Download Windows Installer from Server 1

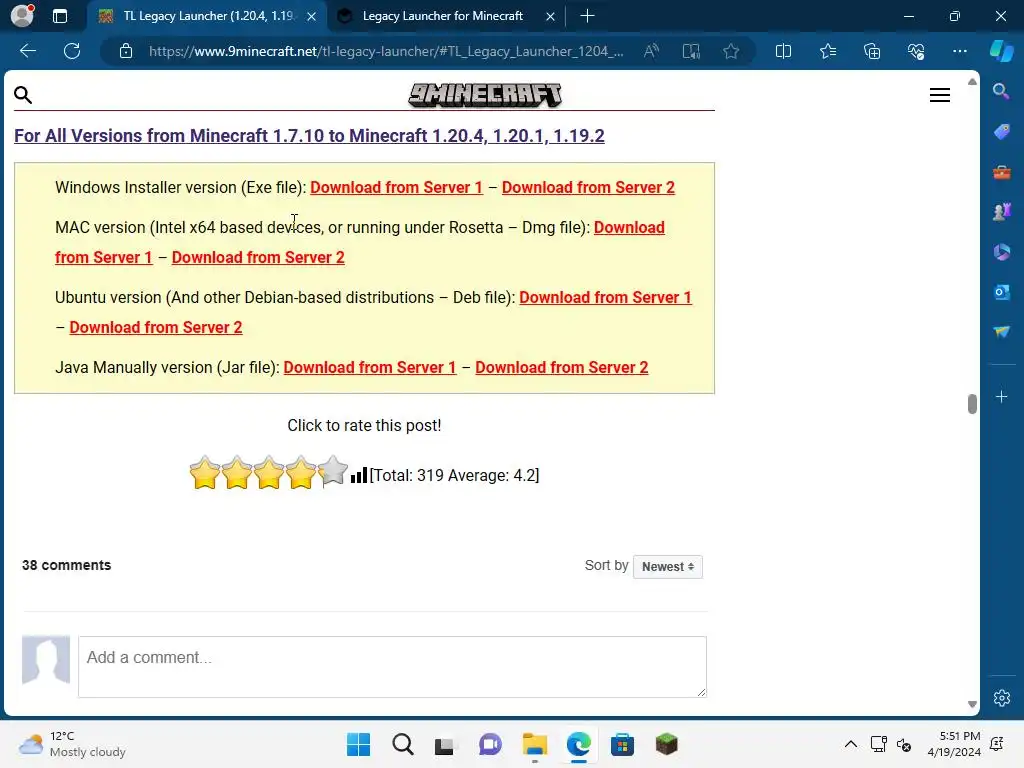[396, 187]
